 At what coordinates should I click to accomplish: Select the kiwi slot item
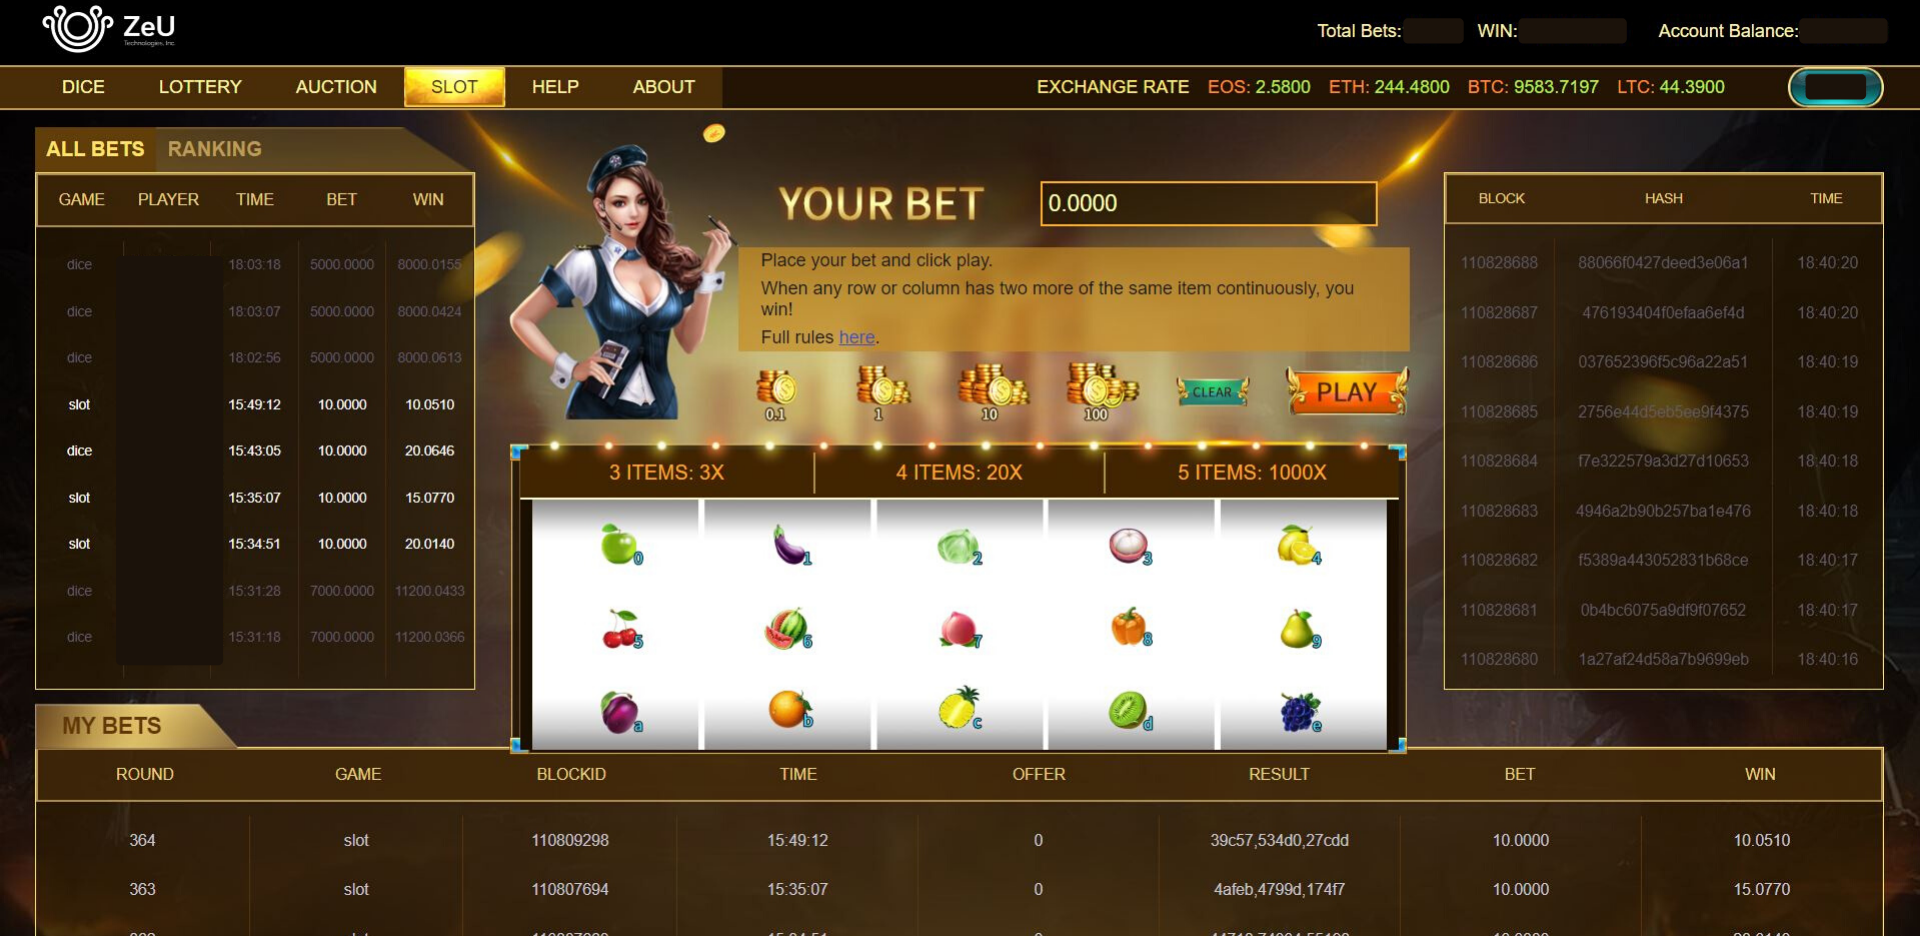1129,711
